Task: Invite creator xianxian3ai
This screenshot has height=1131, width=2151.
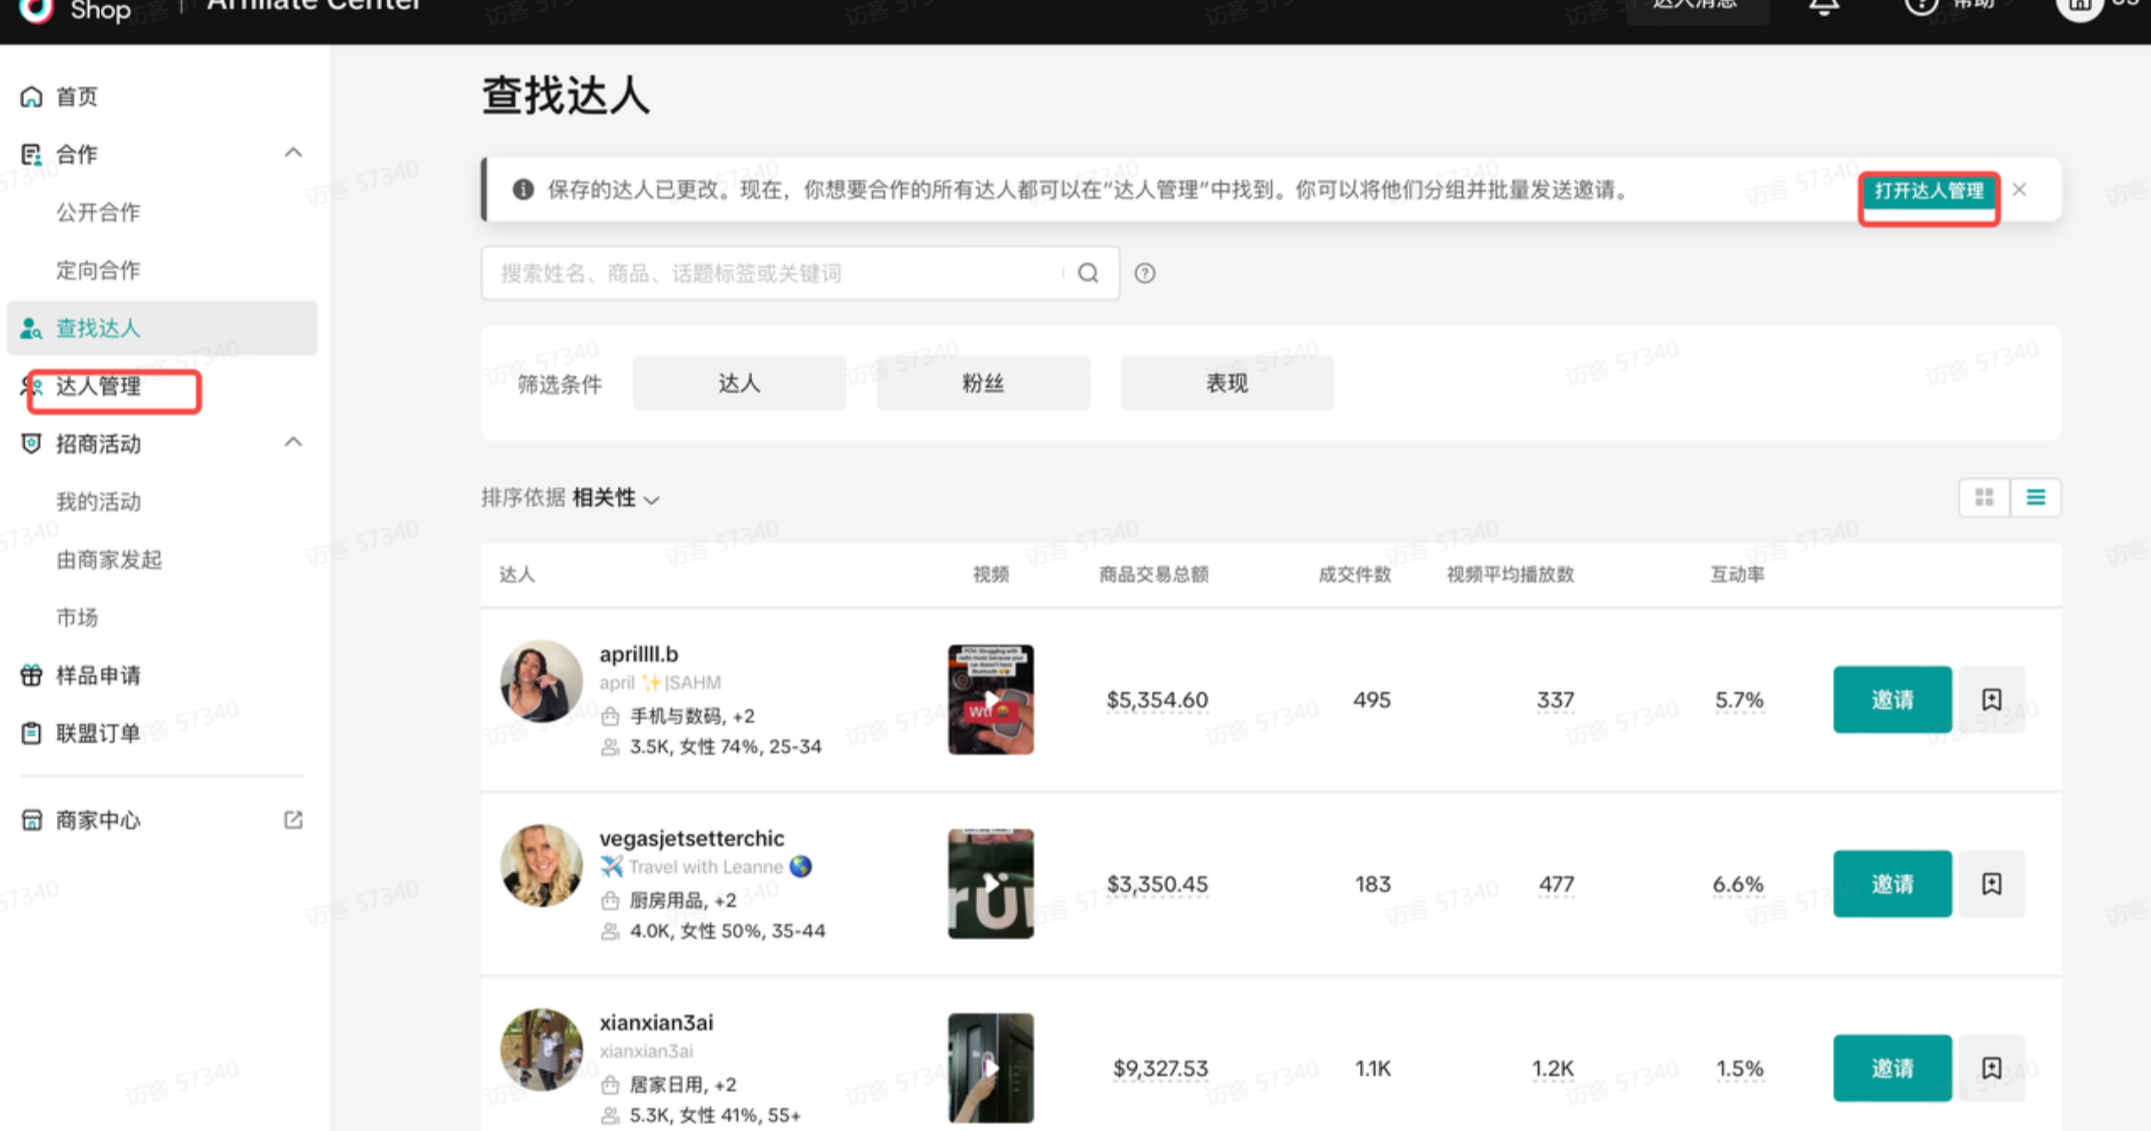Action: (1891, 1068)
